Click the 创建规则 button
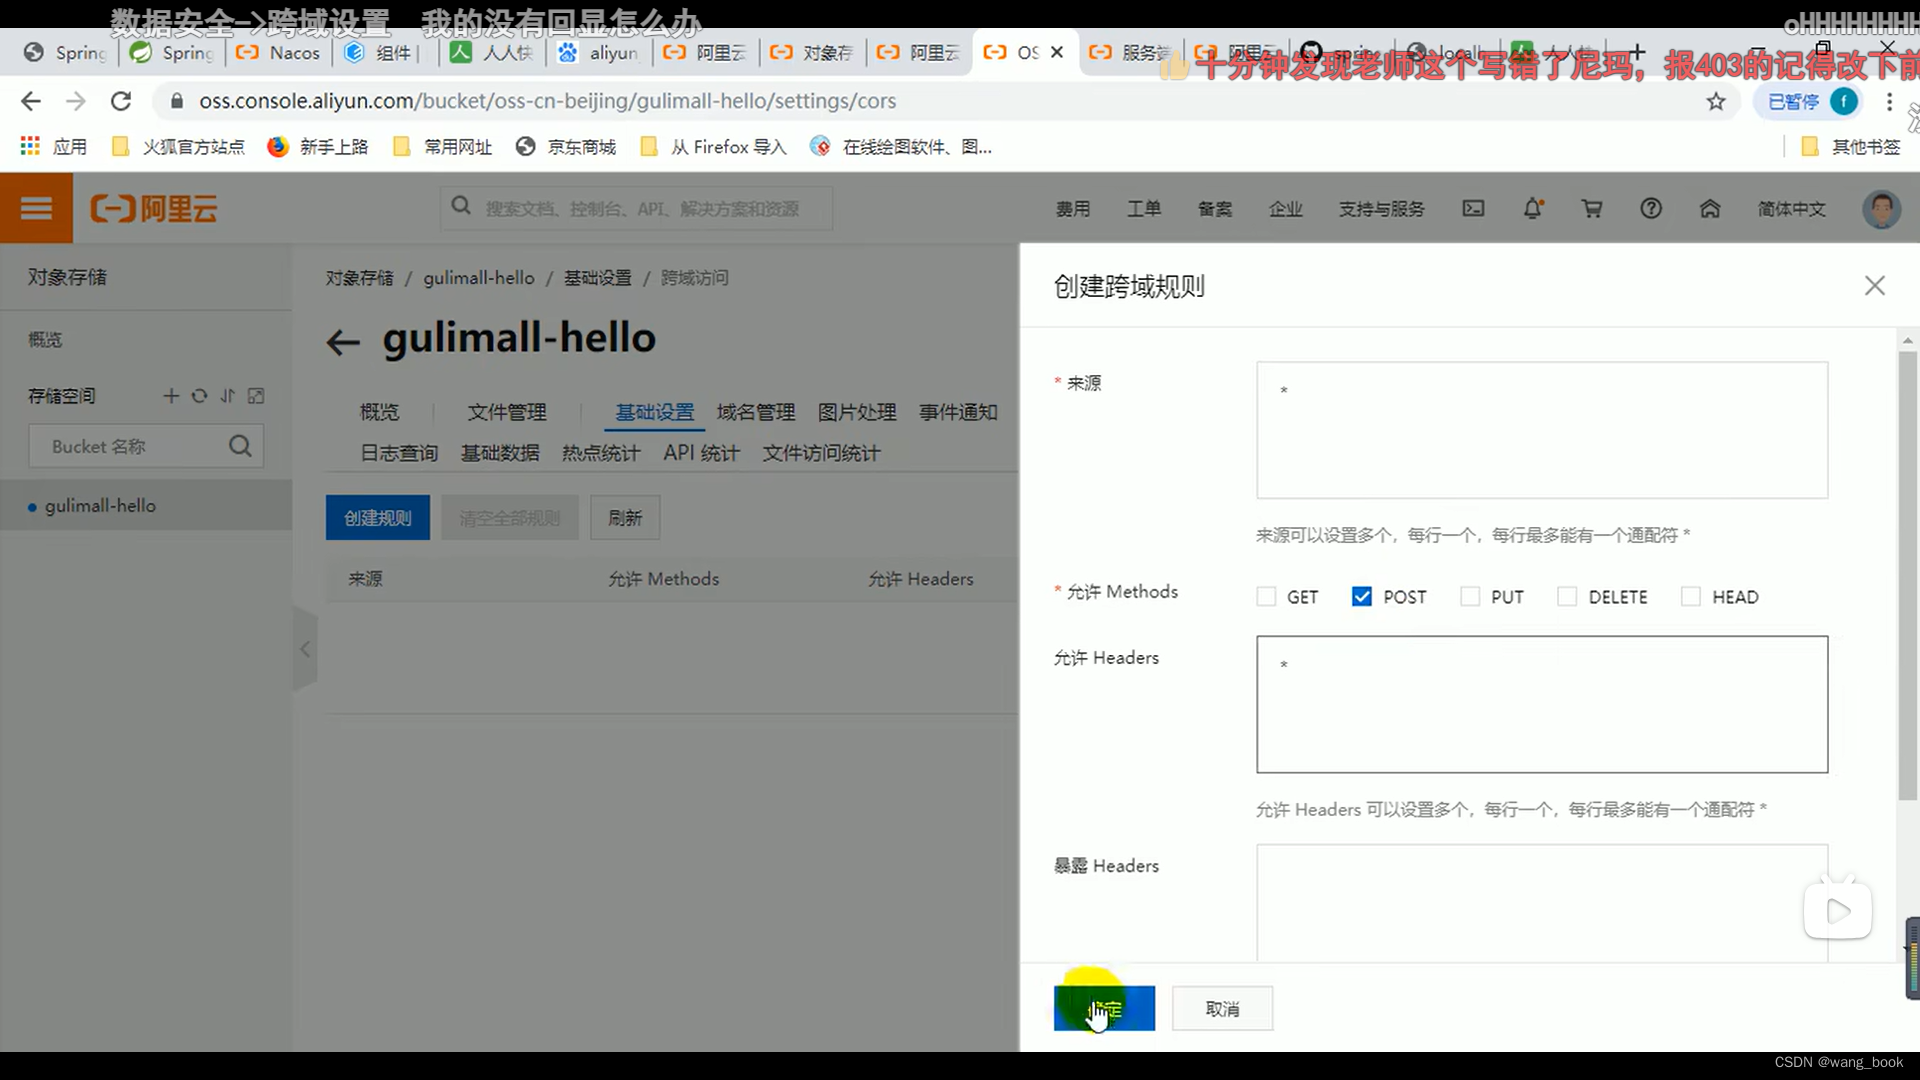 [378, 518]
